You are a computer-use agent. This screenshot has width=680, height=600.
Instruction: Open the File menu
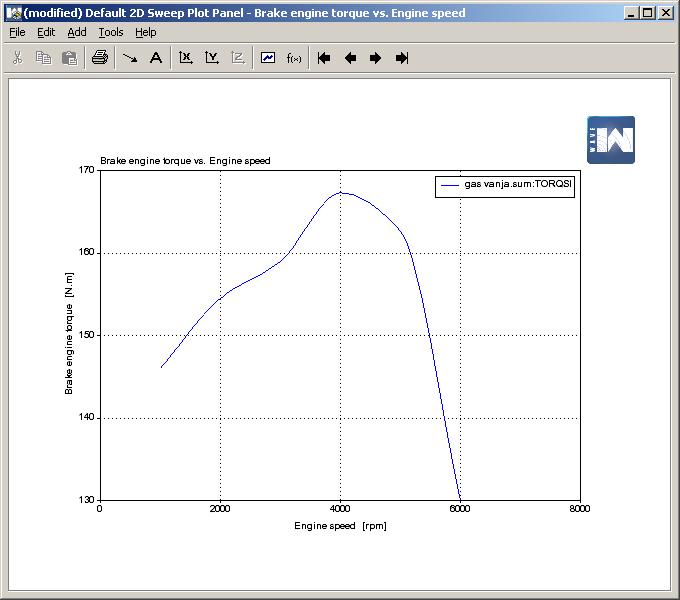pyautogui.click(x=17, y=32)
